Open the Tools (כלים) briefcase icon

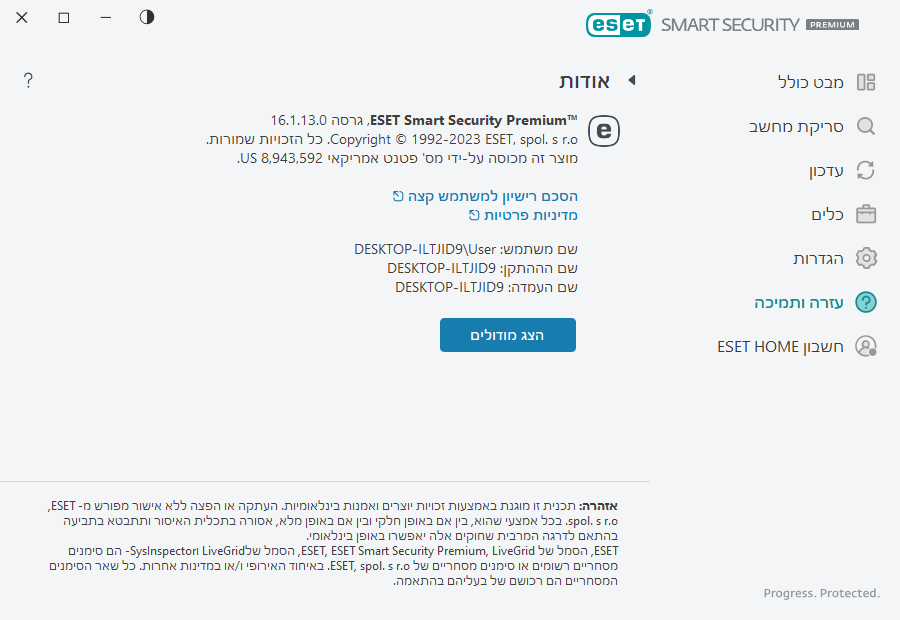866,214
